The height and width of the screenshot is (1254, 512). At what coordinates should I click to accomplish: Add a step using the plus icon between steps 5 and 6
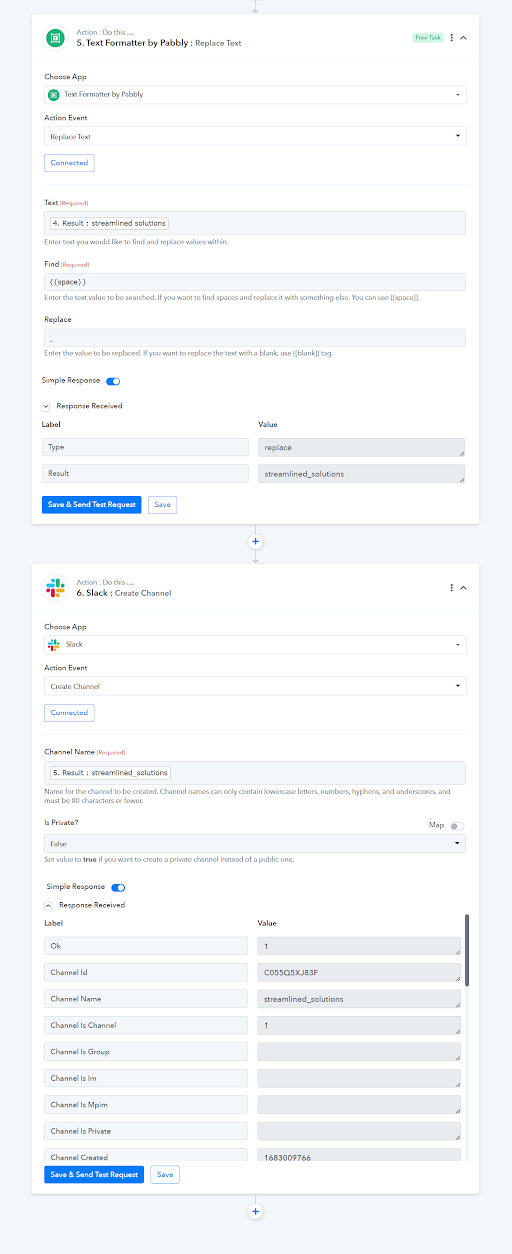pos(255,541)
